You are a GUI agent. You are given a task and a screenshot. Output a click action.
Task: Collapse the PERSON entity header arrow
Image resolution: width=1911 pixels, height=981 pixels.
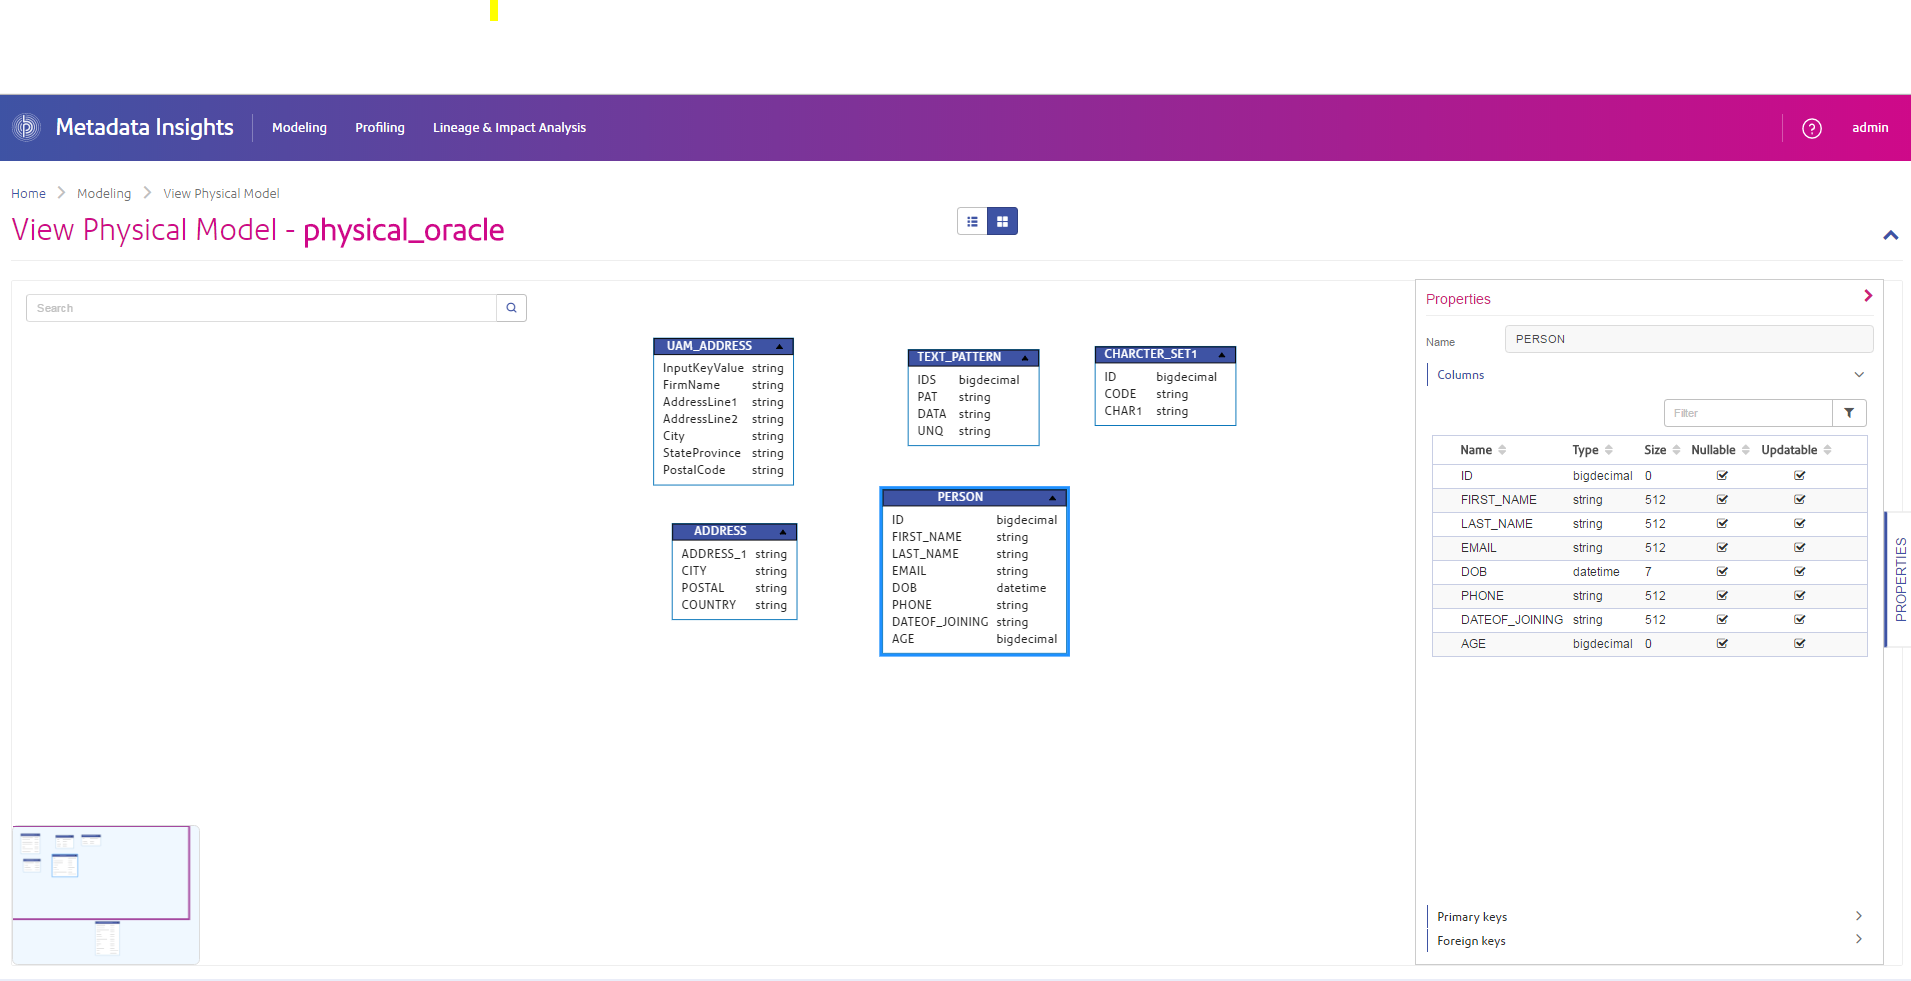pos(1052,497)
